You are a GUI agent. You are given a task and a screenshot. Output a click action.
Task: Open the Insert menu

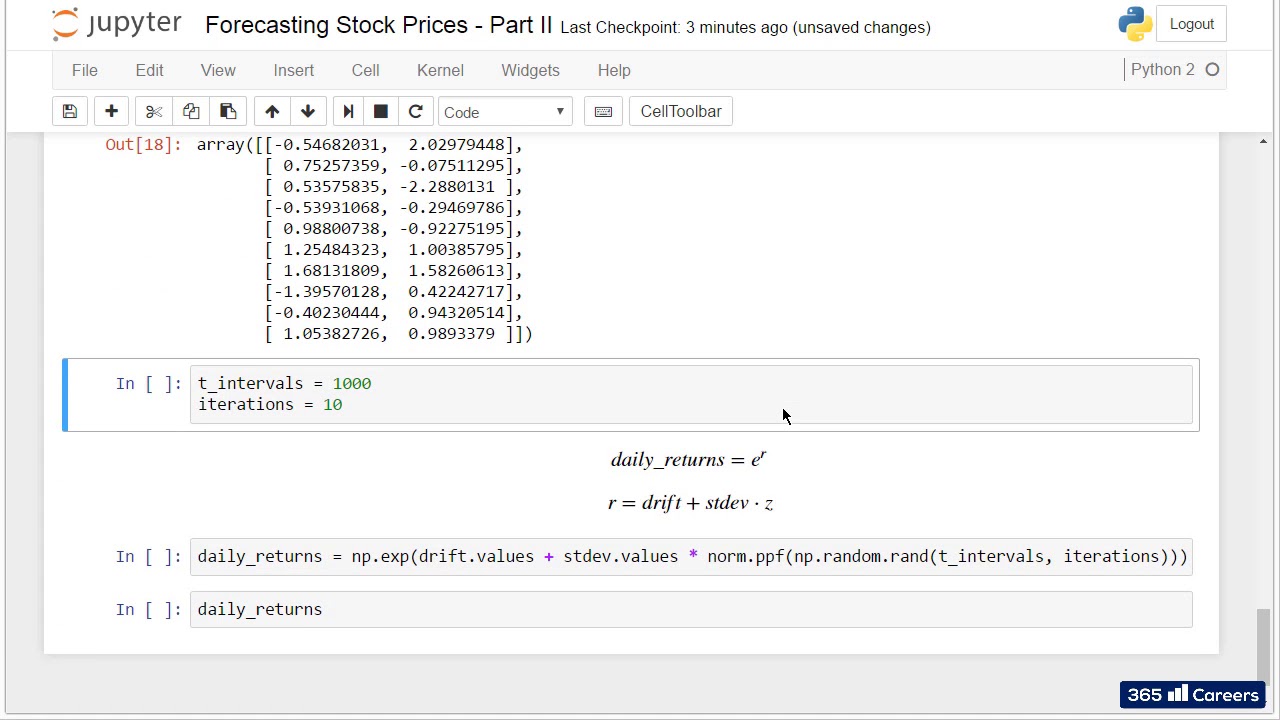[x=293, y=70]
